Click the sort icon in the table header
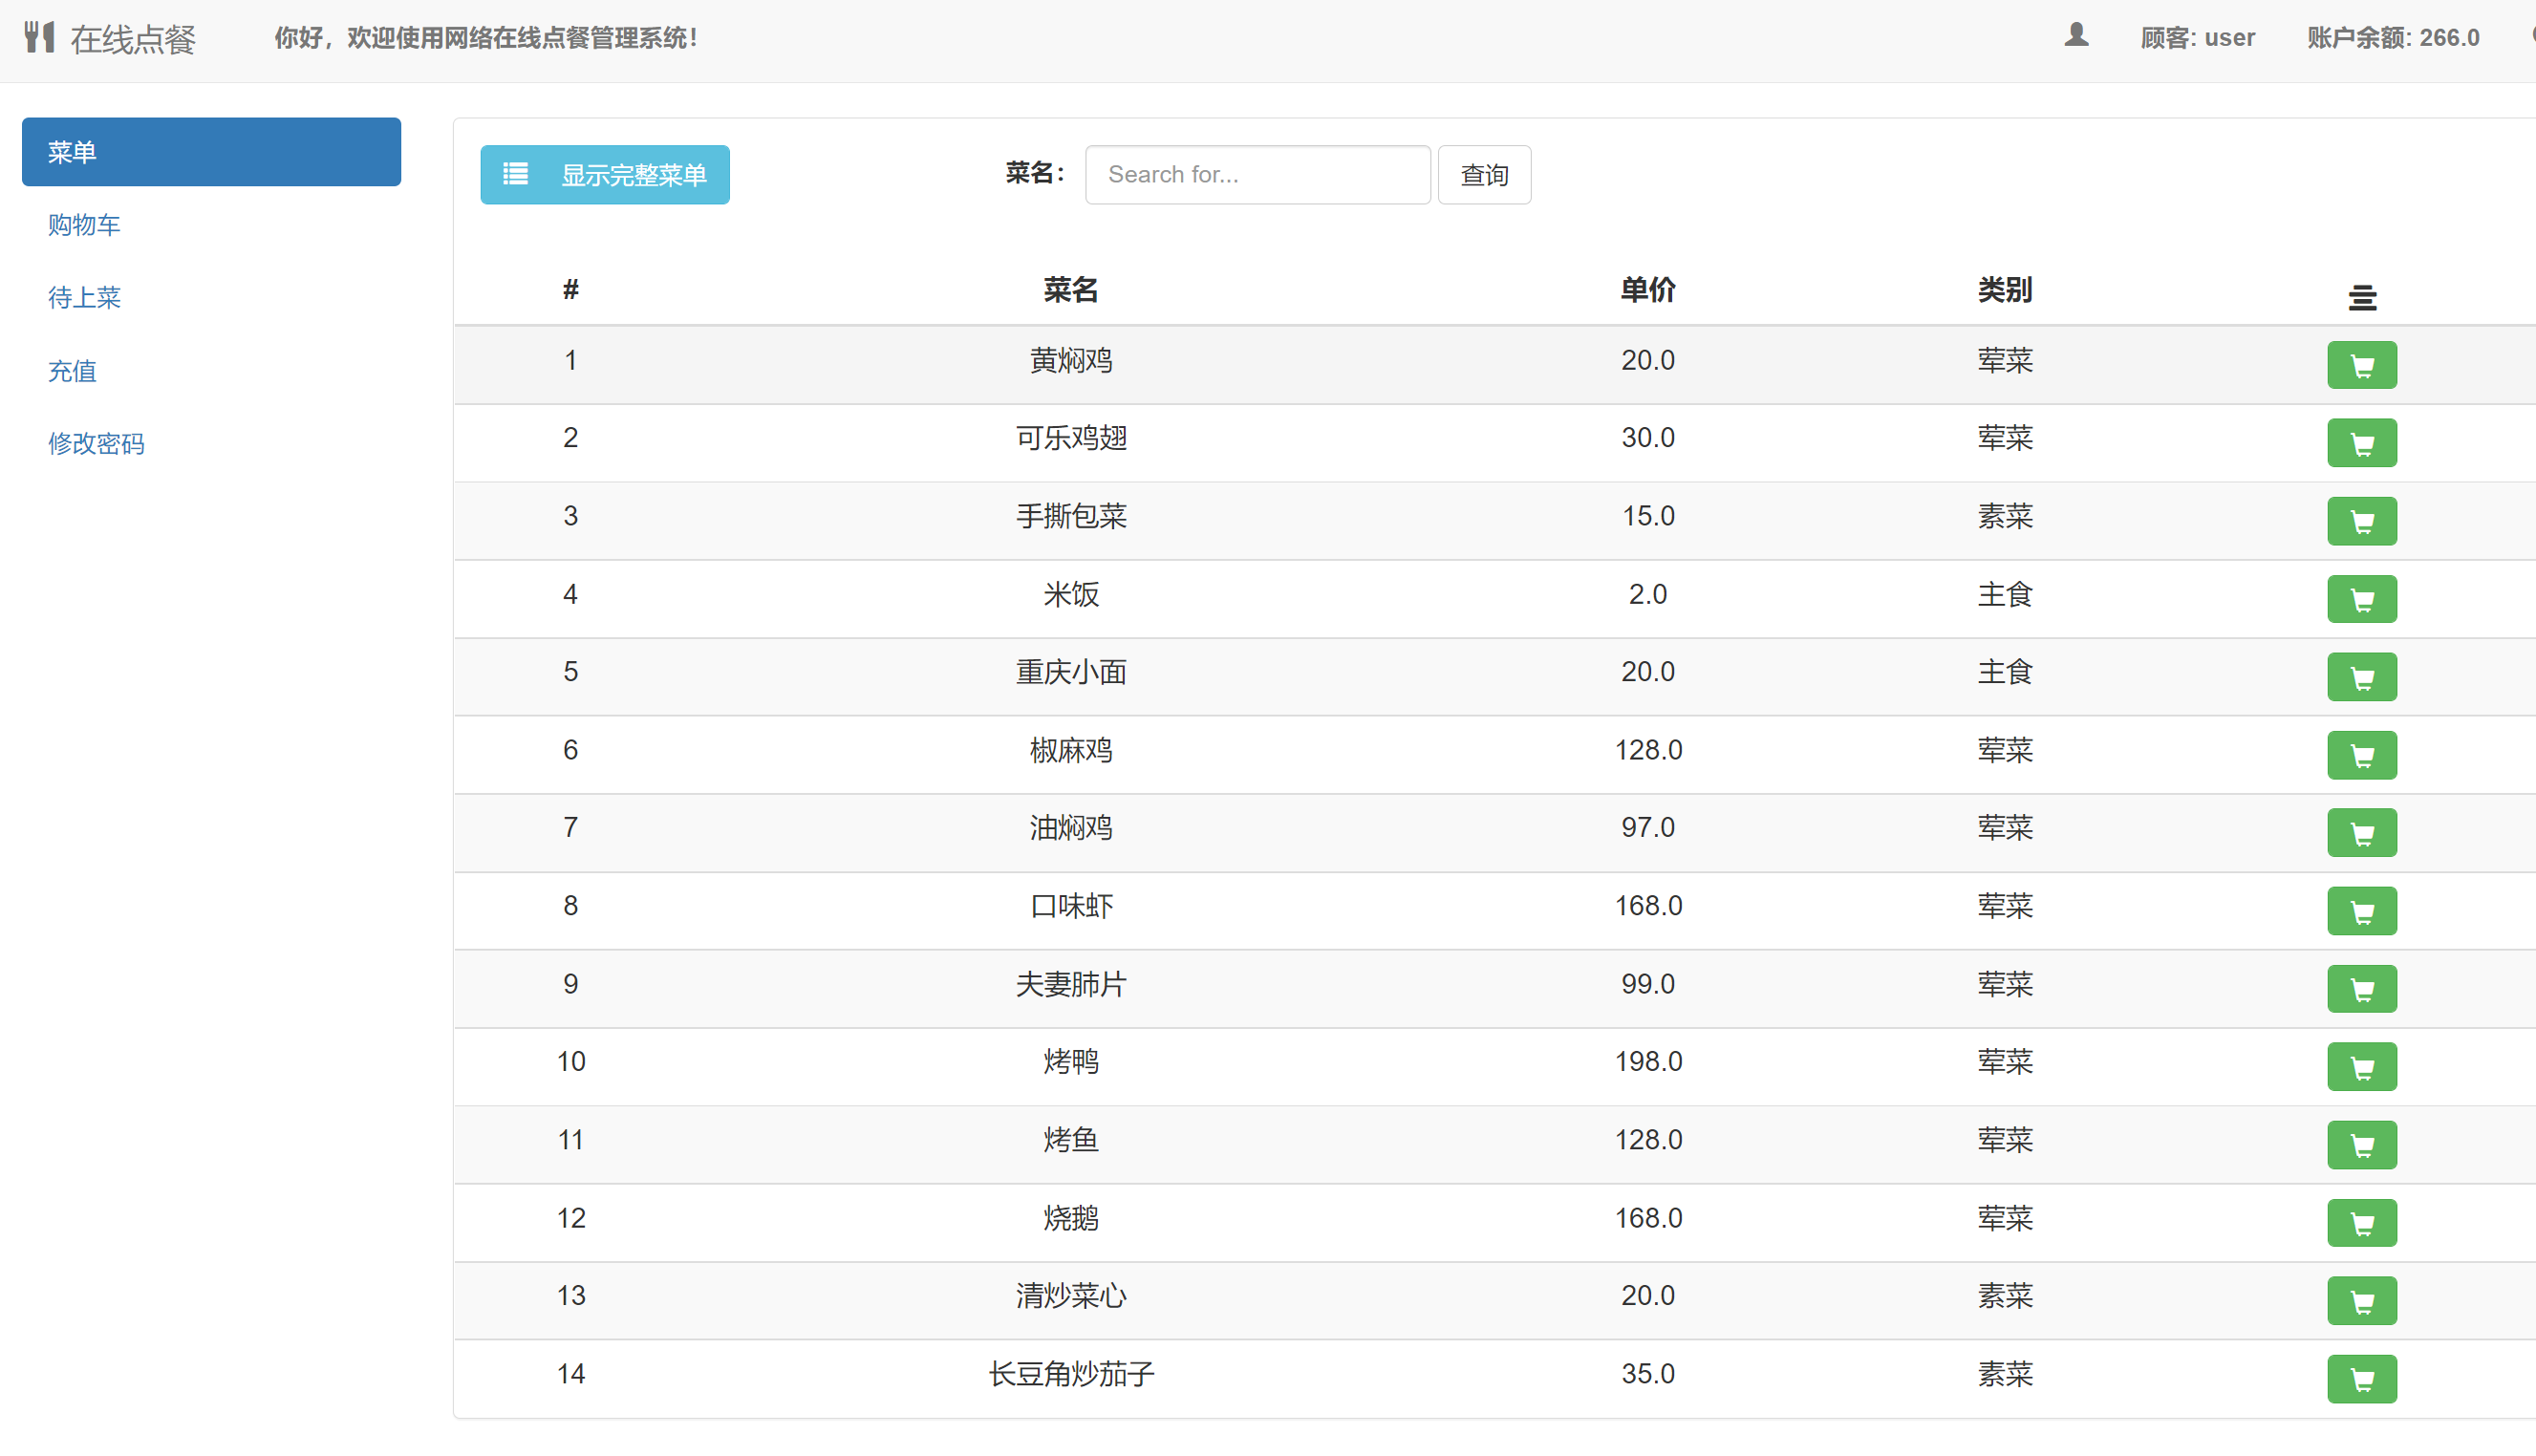Screen dimensions: 2536x1456 2362,297
